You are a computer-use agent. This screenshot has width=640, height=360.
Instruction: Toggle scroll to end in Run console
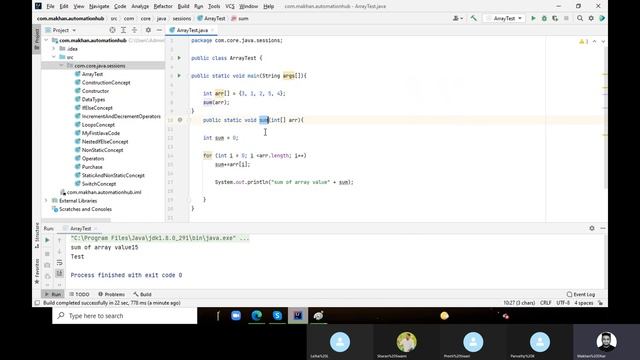(60, 273)
